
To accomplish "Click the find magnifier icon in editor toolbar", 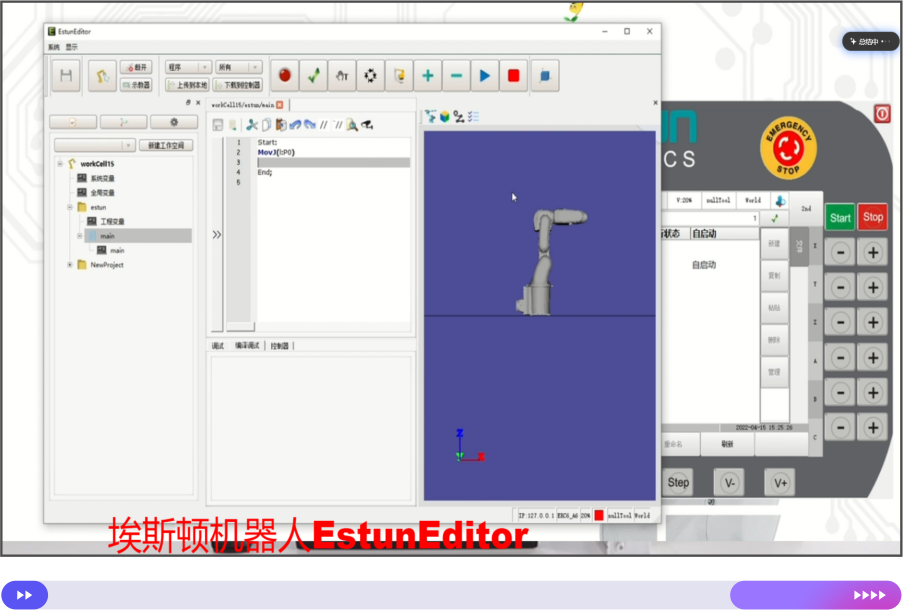I will [353, 125].
